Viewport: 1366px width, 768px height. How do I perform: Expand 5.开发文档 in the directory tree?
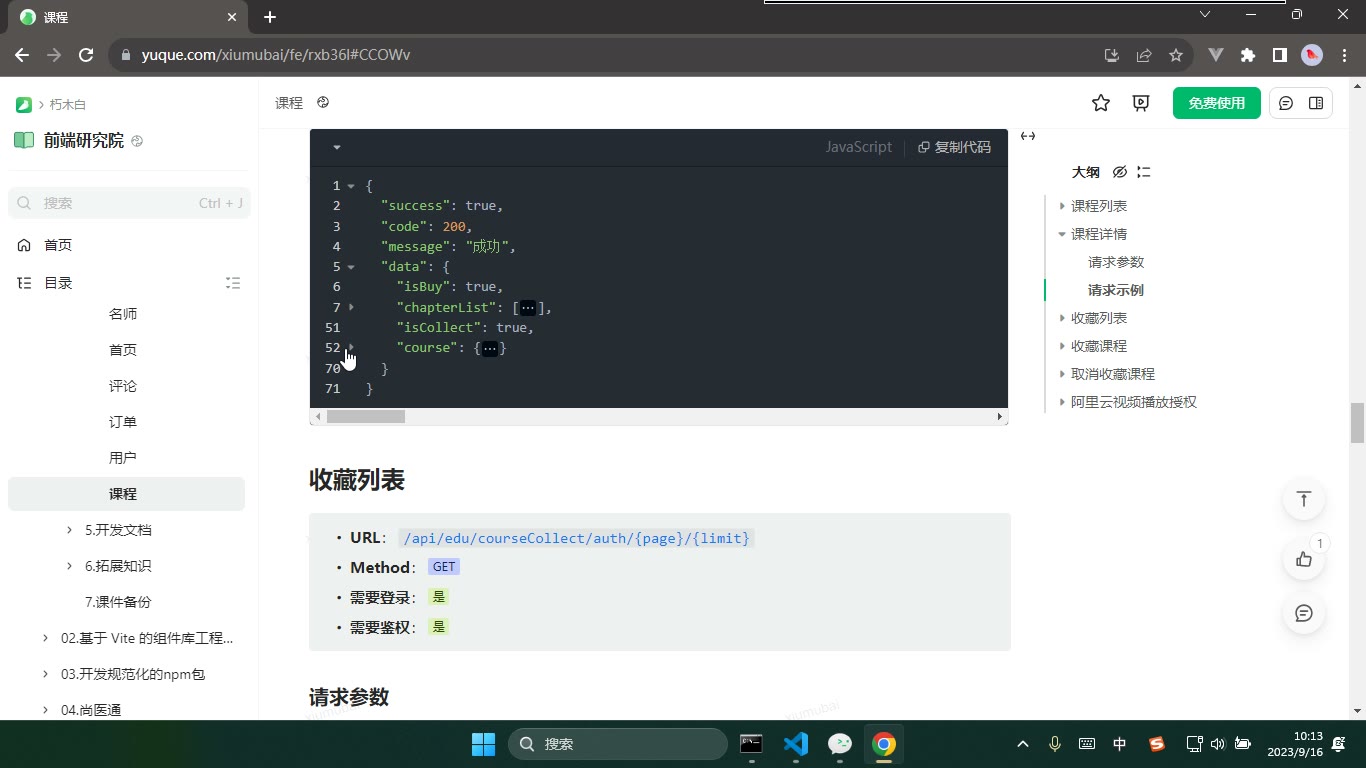point(69,530)
